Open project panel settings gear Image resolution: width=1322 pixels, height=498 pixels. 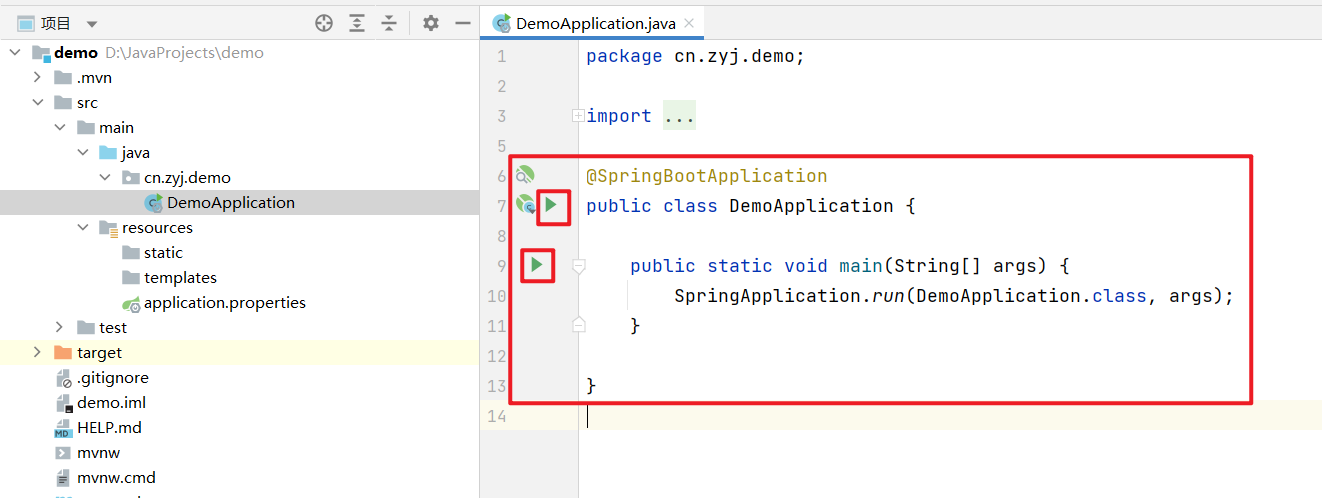430,23
